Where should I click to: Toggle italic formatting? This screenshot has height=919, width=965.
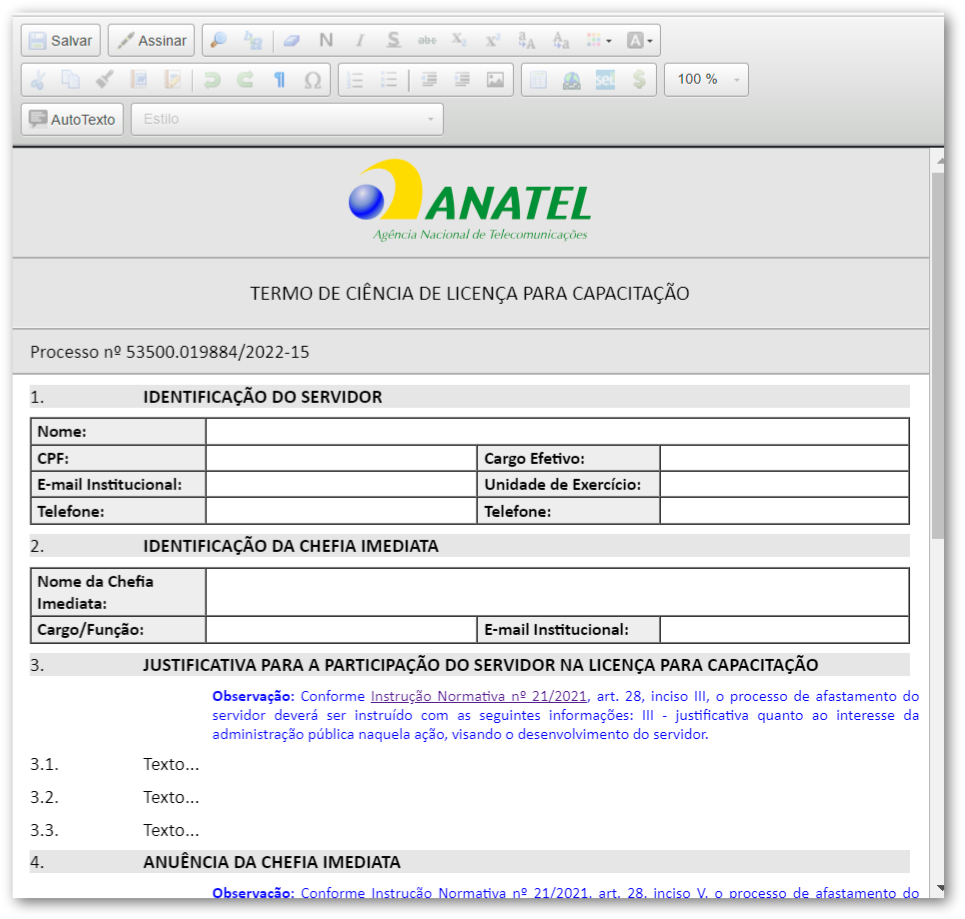(359, 41)
